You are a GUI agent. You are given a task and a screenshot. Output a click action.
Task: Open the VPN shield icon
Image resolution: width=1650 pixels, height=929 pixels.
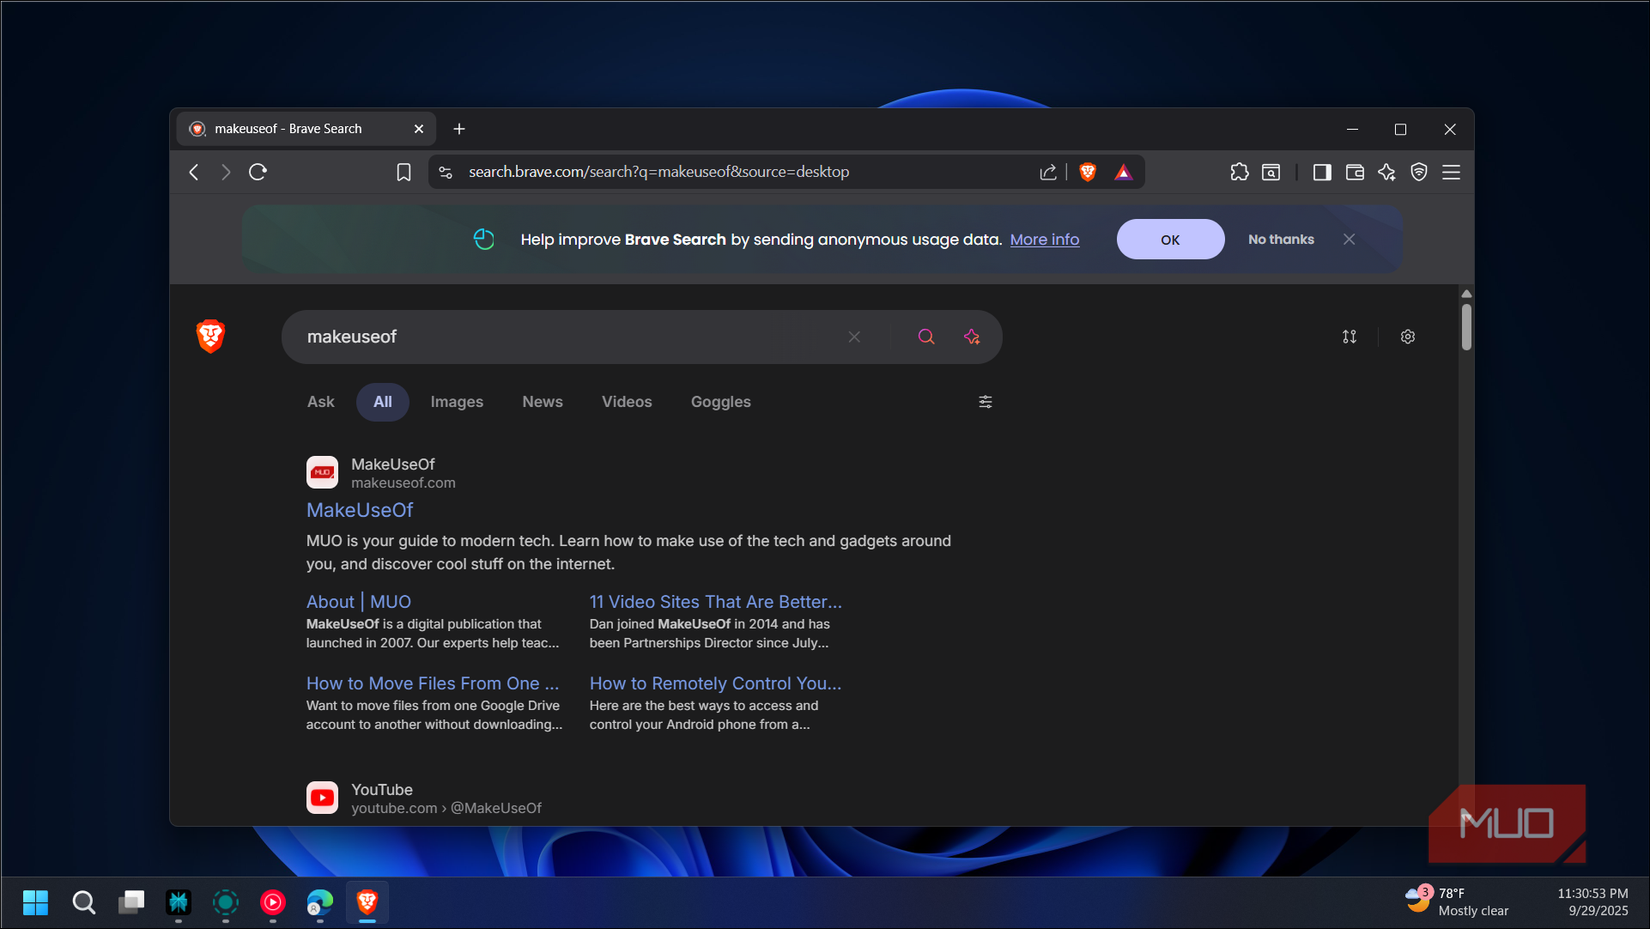click(x=1419, y=172)
